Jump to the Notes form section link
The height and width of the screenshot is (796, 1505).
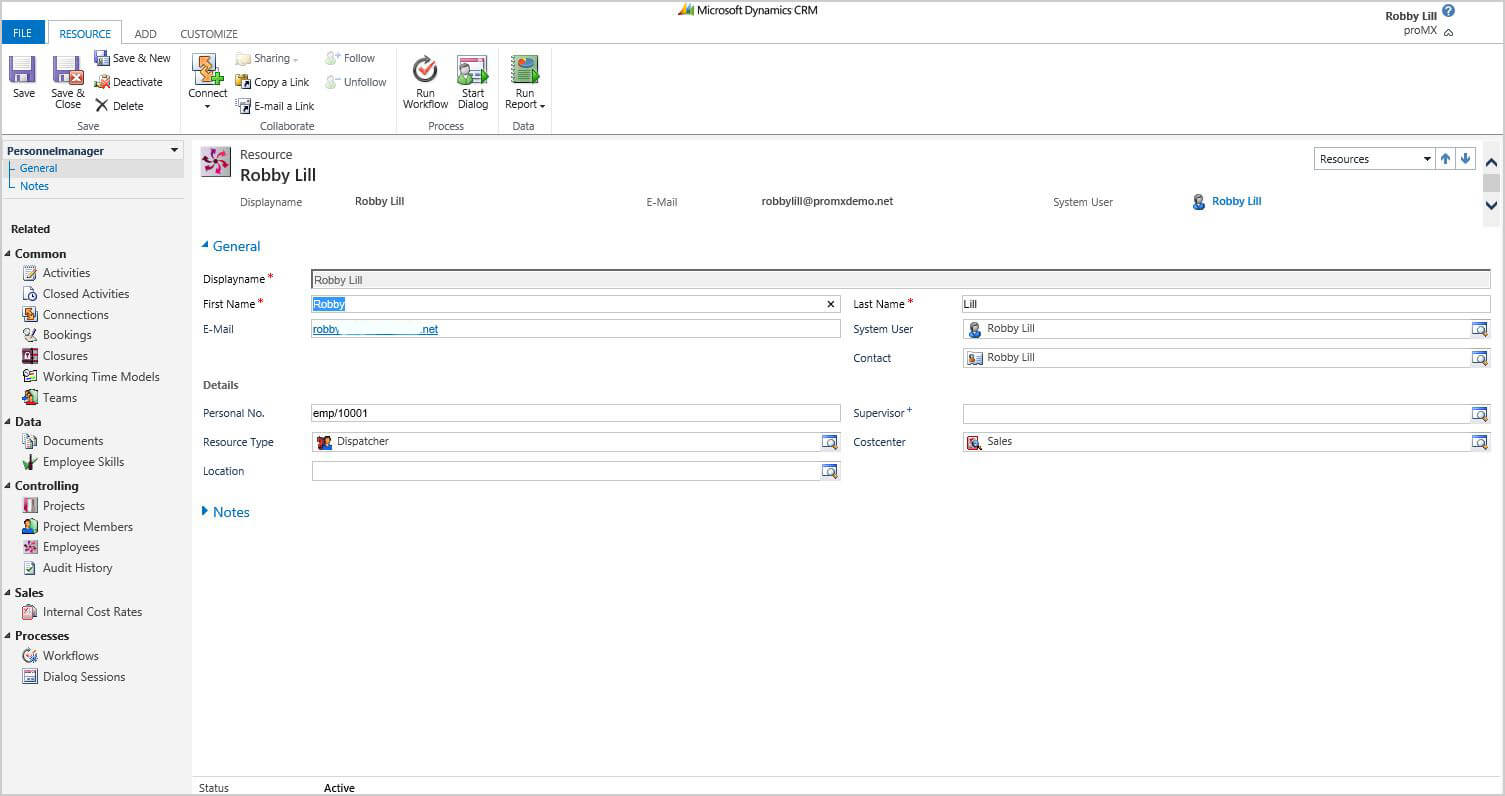(x=34, y=186)
